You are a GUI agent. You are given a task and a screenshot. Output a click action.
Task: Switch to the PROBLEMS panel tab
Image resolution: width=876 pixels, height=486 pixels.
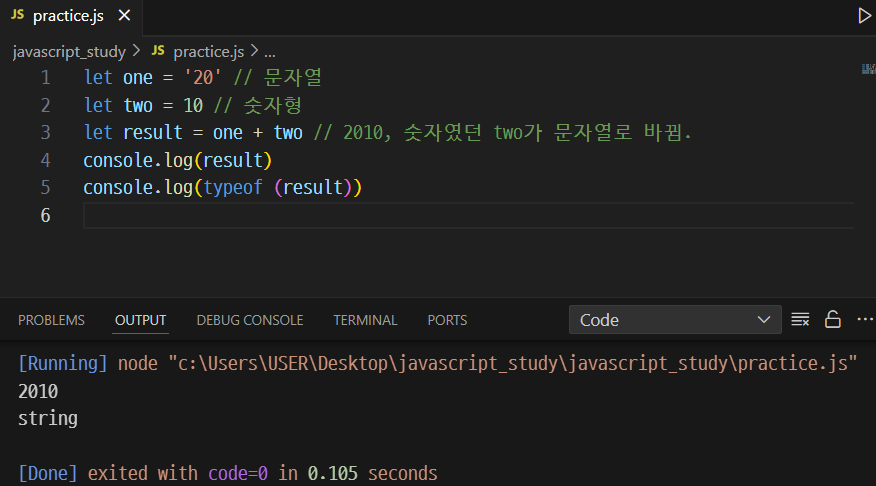tap(51, 320)
